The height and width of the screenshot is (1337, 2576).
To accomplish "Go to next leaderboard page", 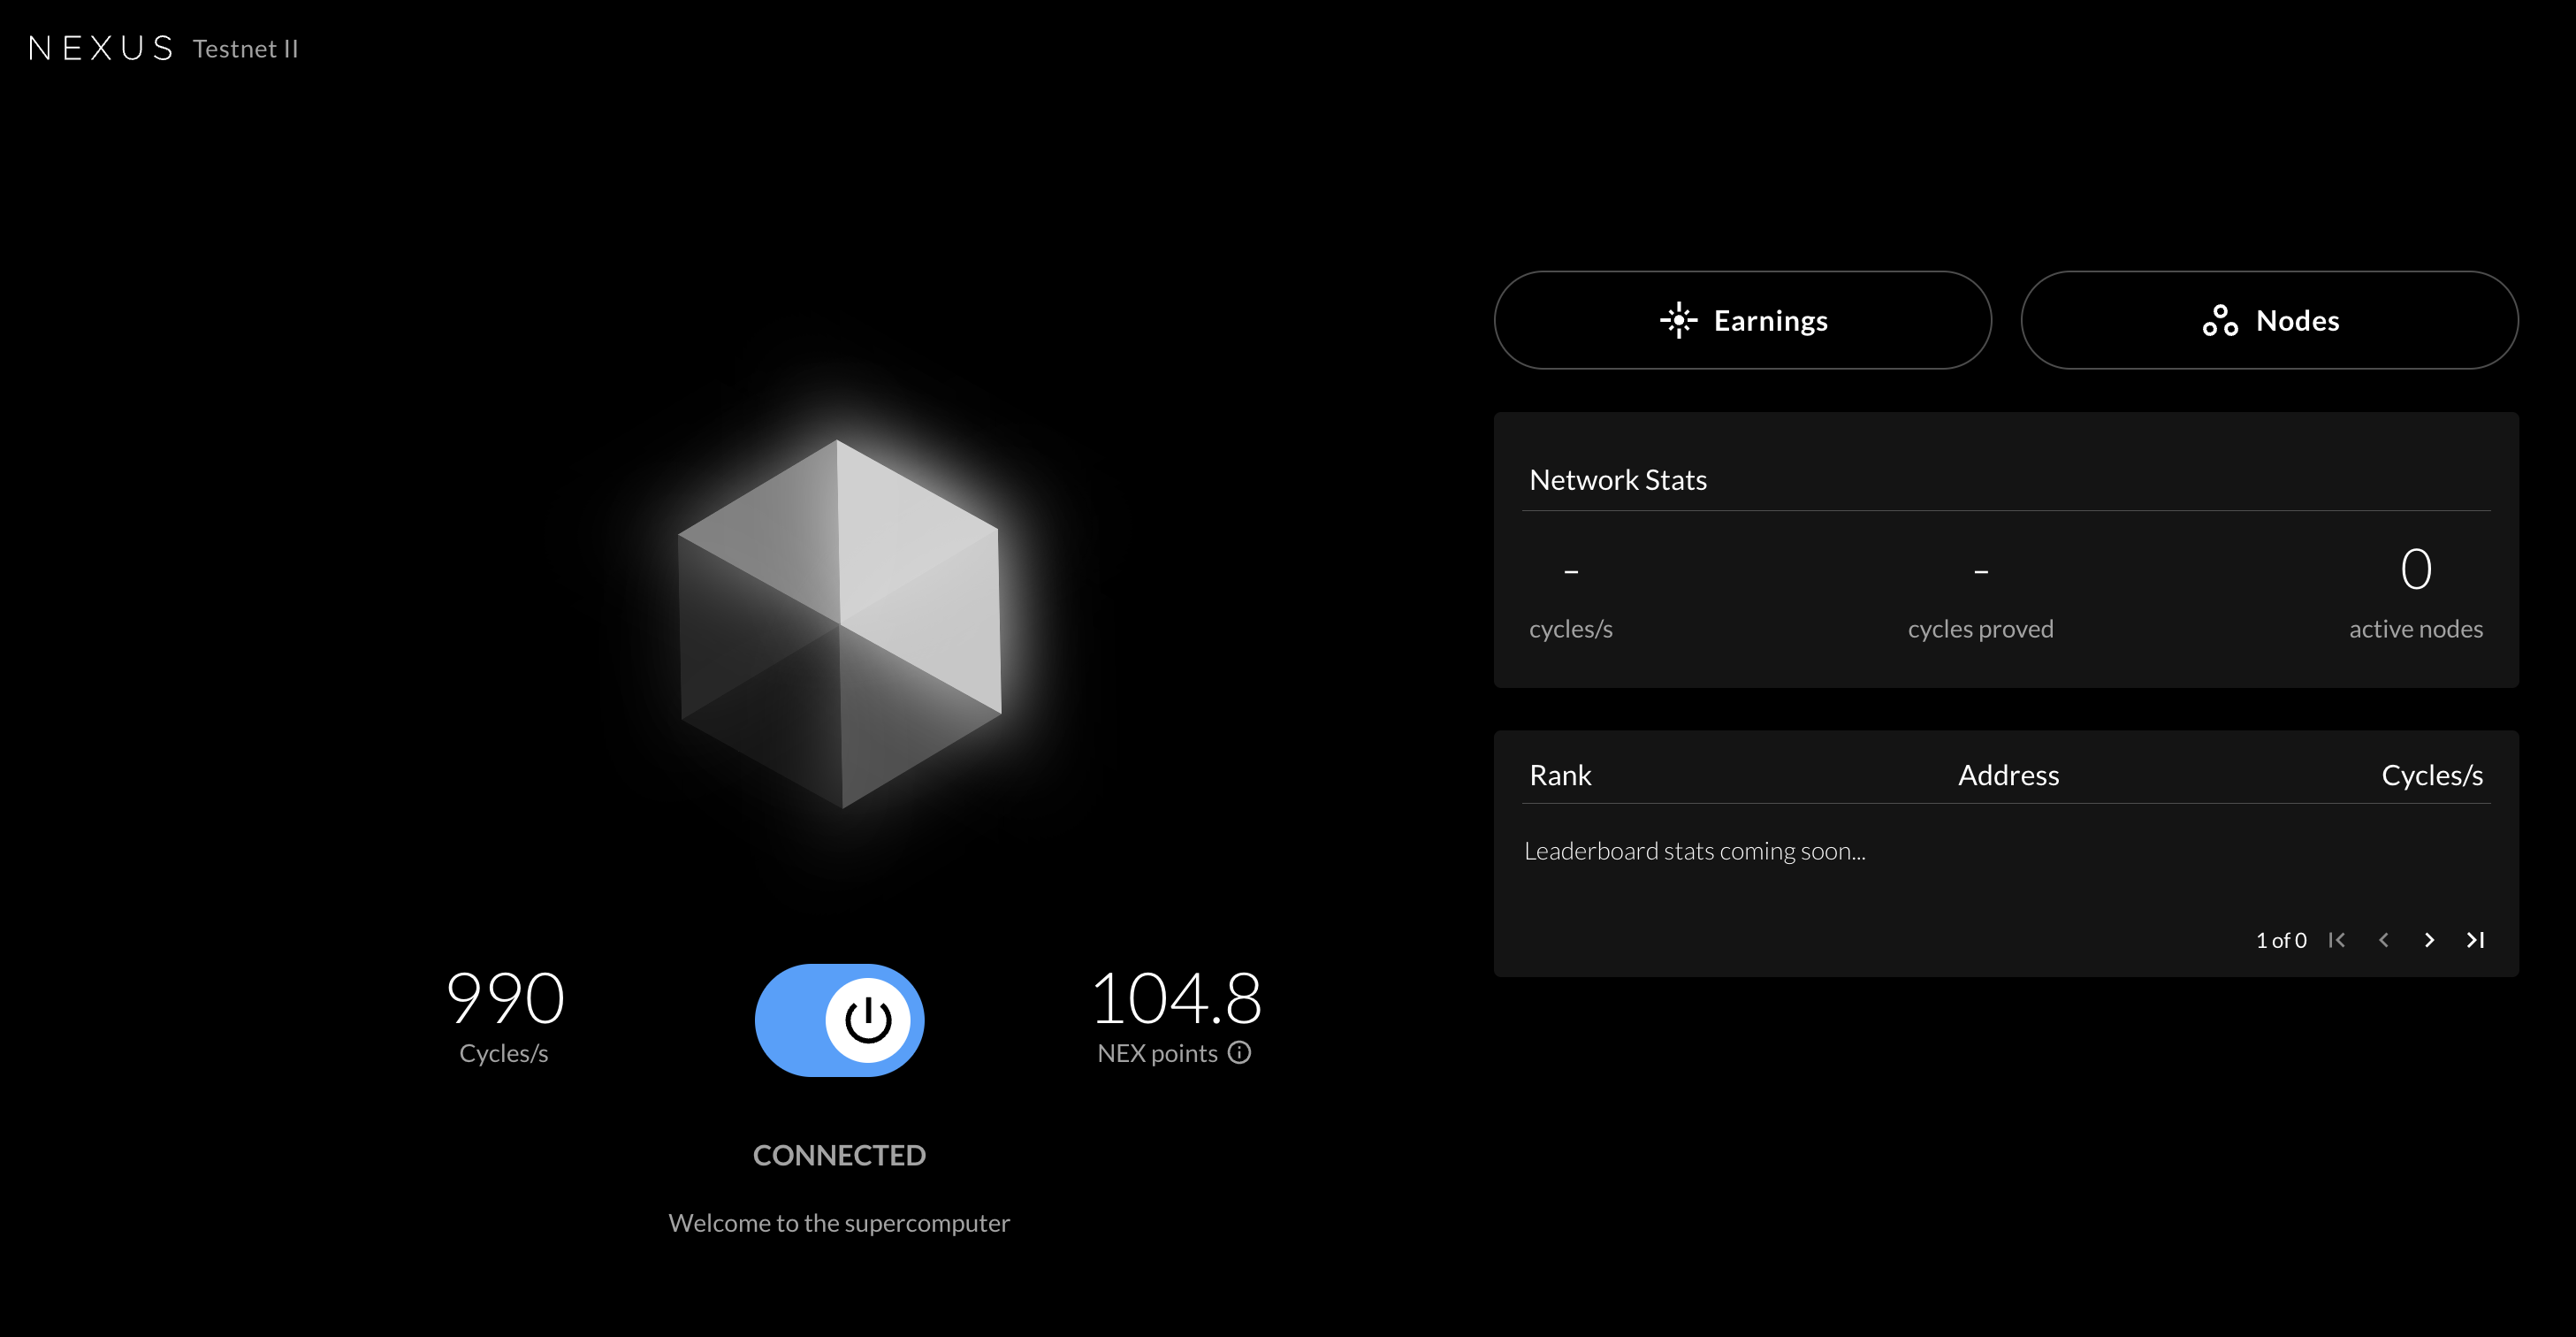I will pyautogui.click(x=2429, y=940).
